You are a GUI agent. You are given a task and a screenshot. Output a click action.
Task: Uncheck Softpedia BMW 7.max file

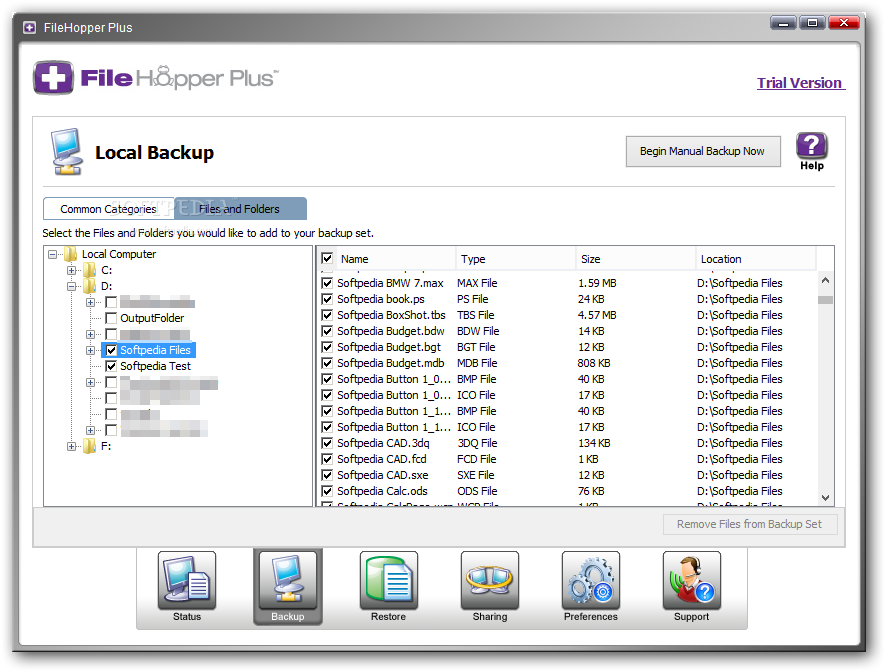327,283
